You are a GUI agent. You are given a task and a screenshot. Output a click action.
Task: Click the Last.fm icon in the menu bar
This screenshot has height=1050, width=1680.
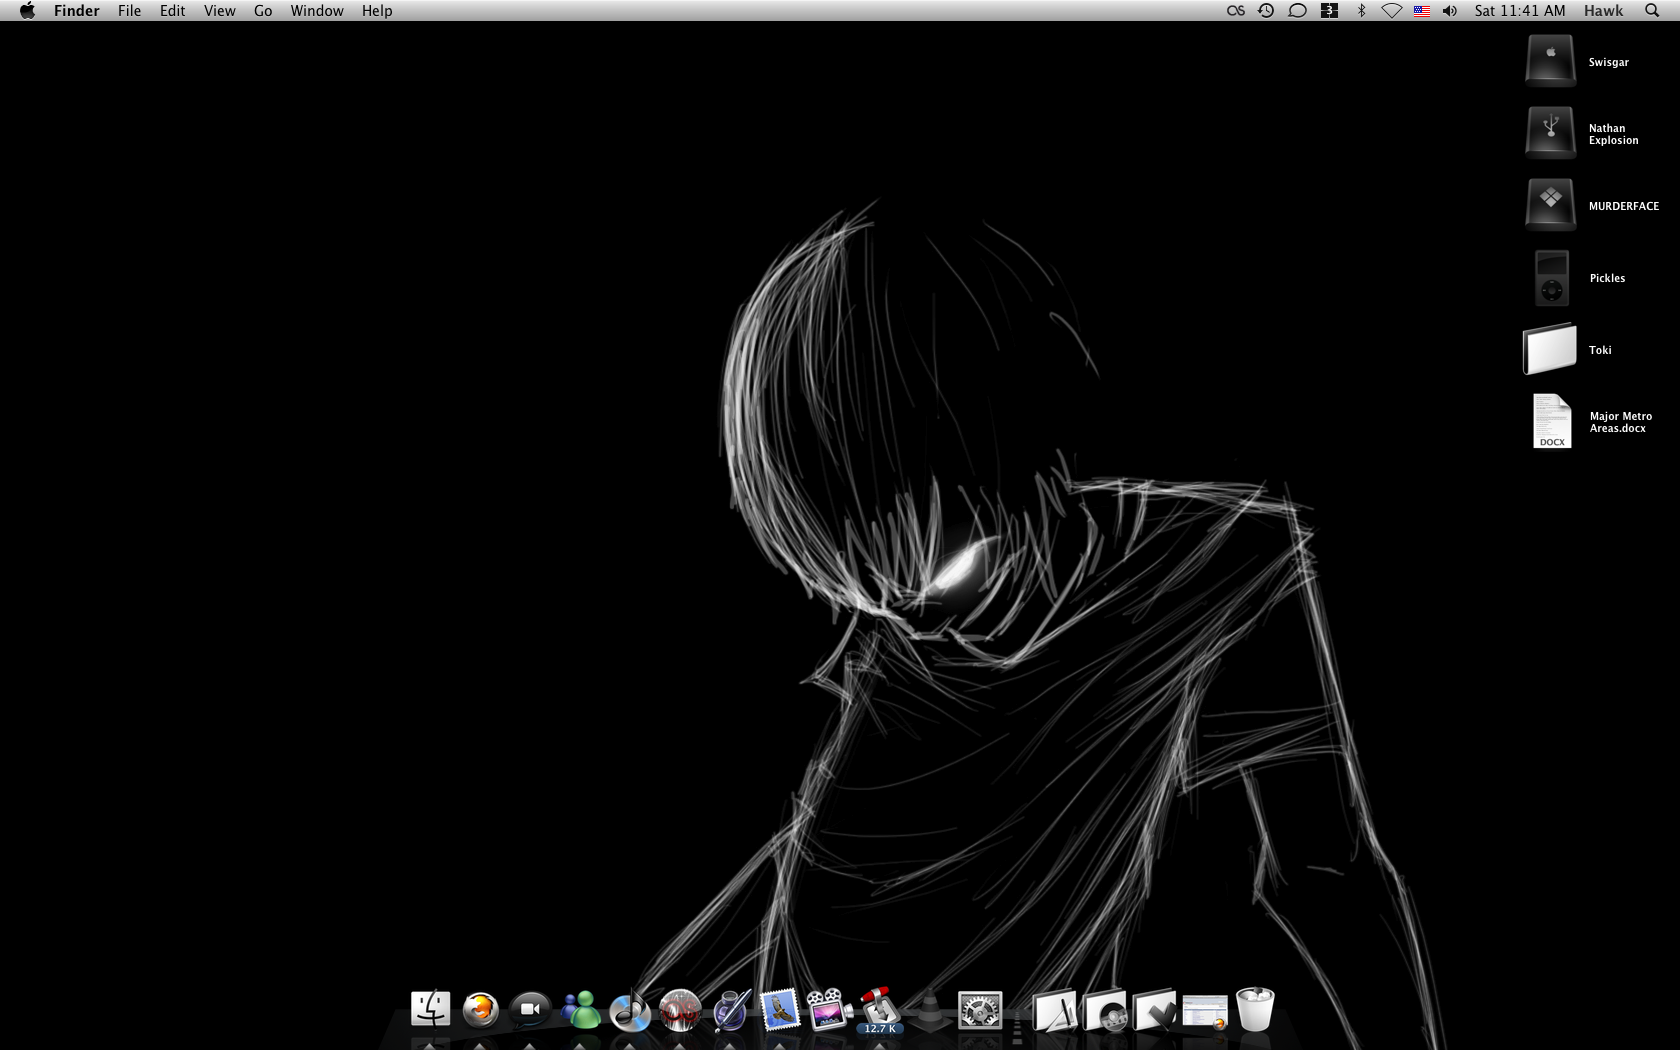coord(1236,11)
